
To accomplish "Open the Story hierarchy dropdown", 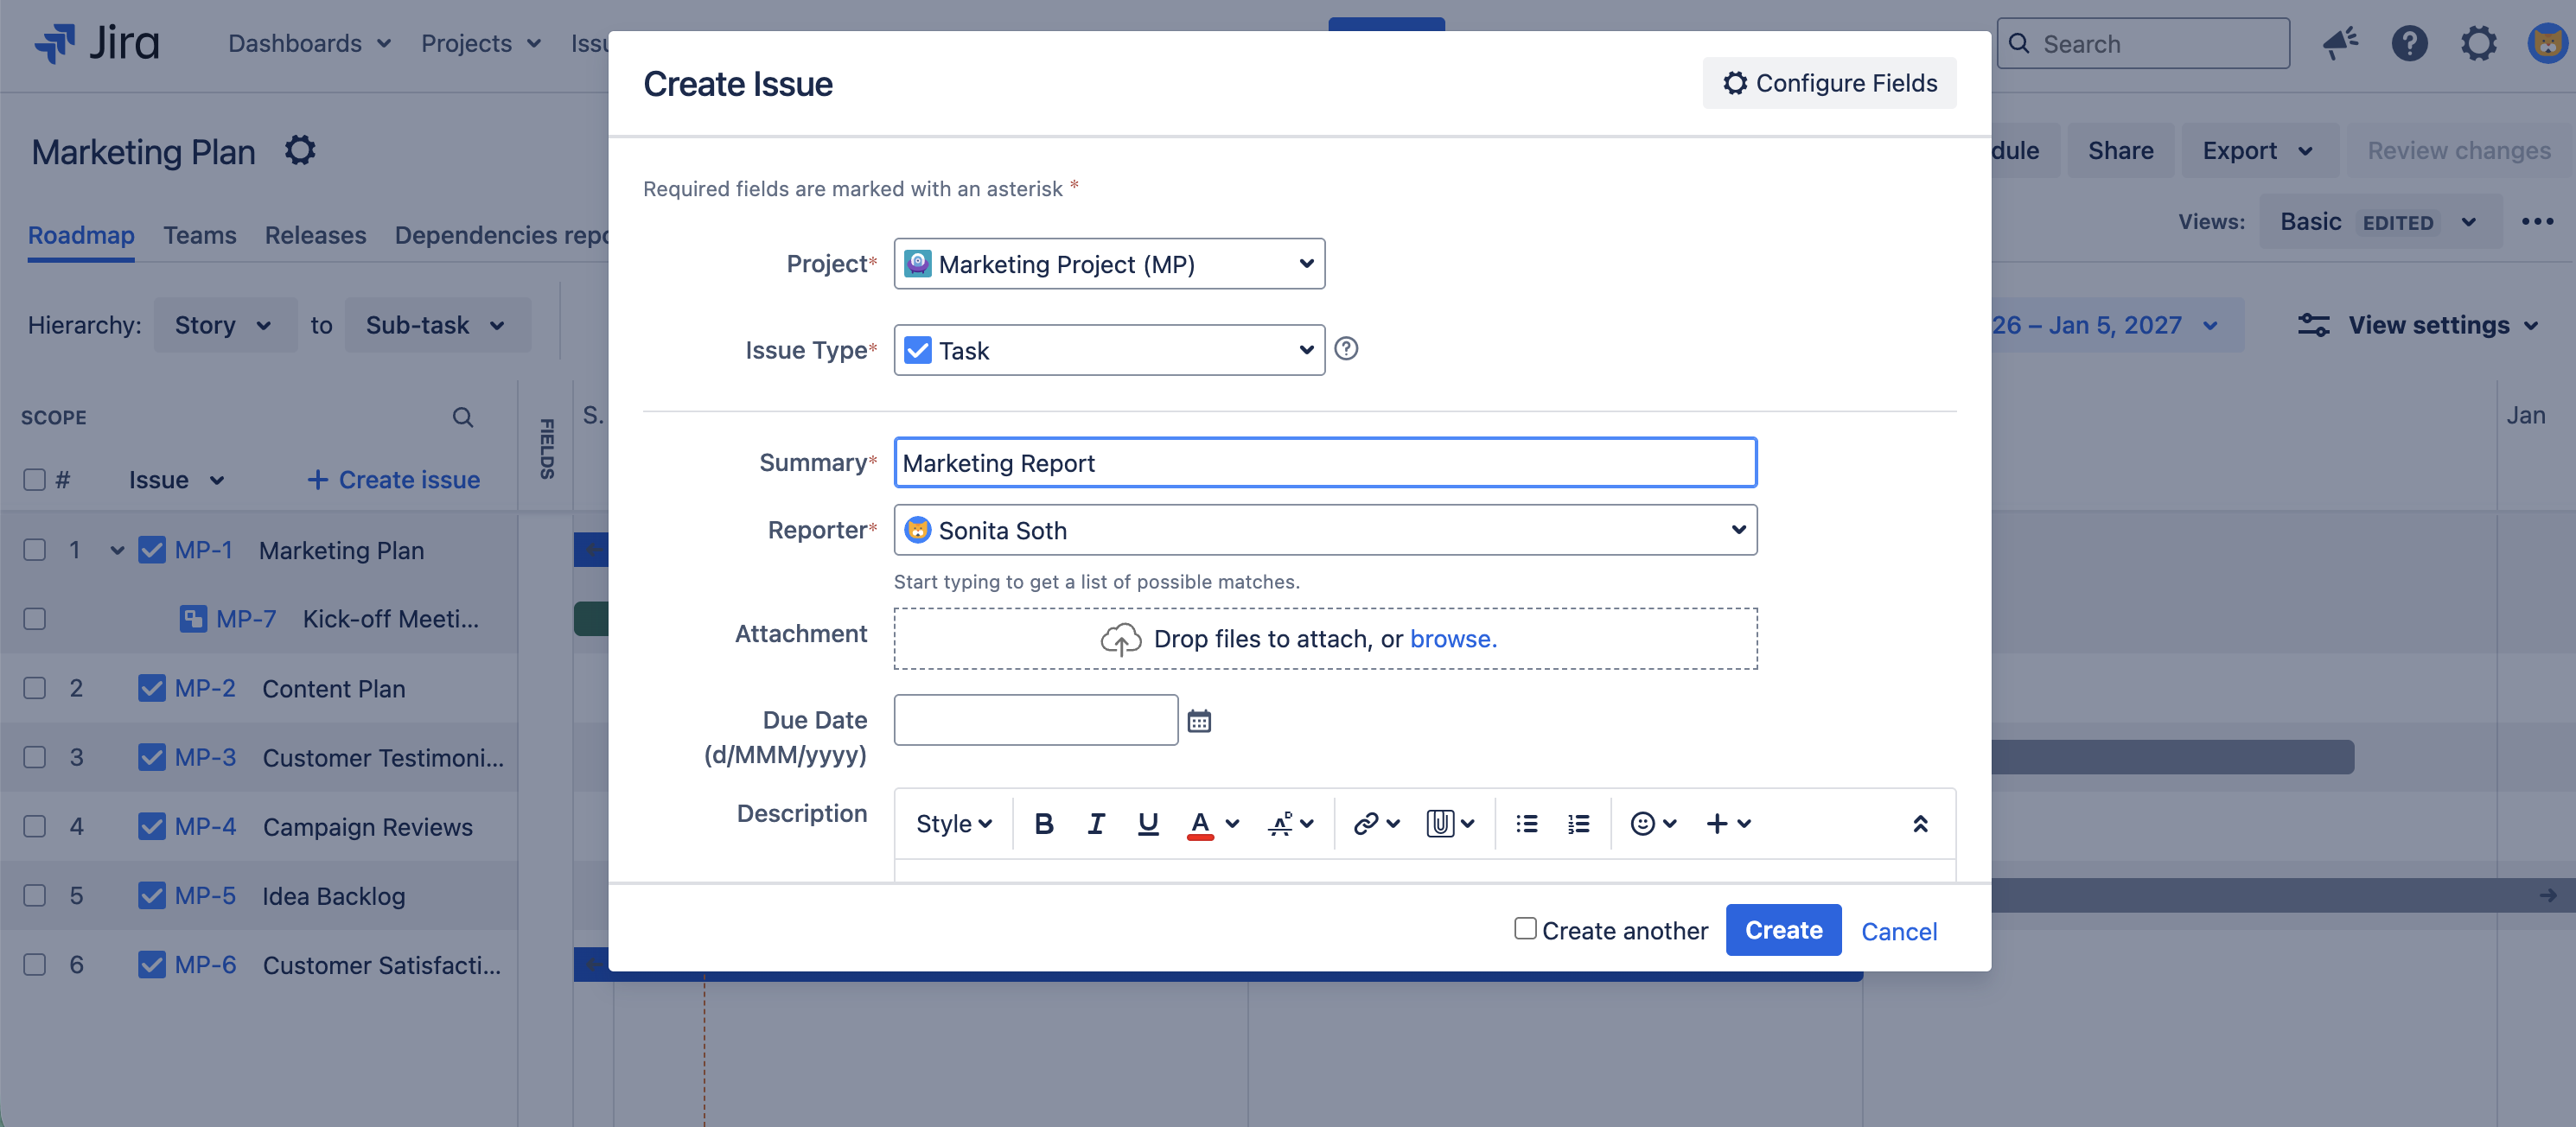I will point(224,325).
